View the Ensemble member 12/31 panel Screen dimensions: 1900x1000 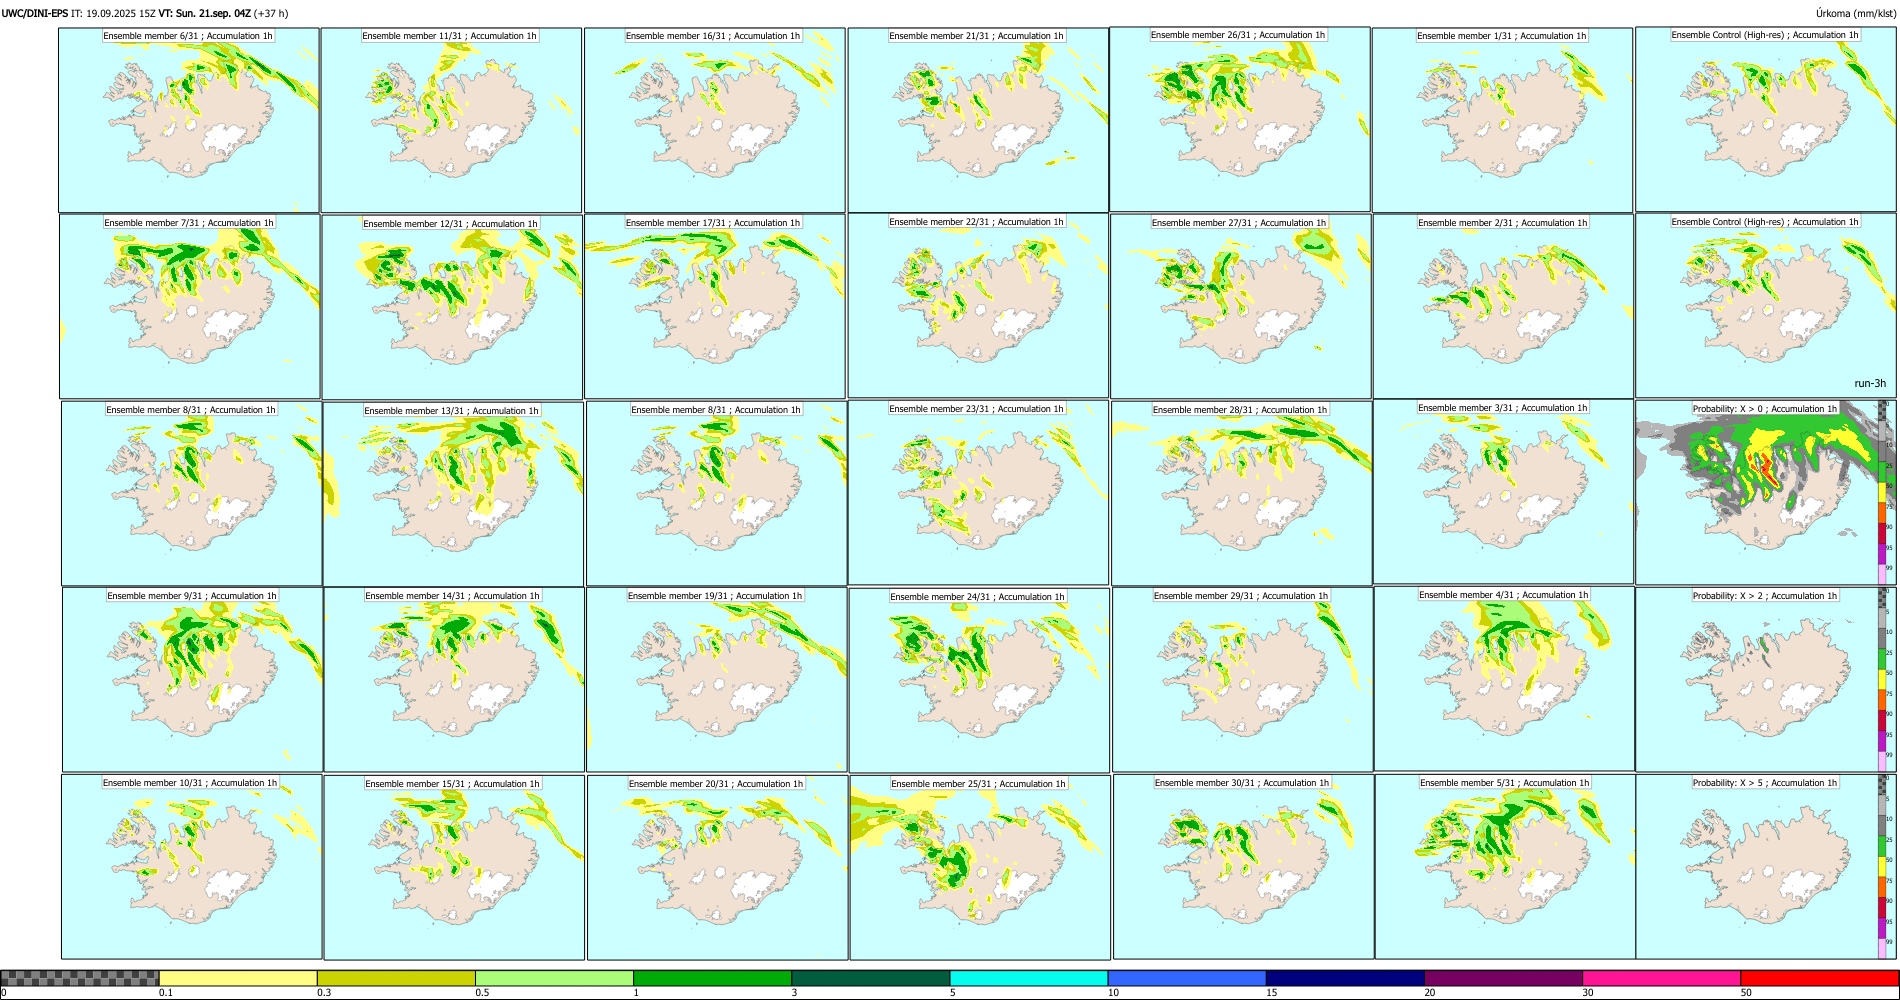pyautogui.click(x=452, y=307)
